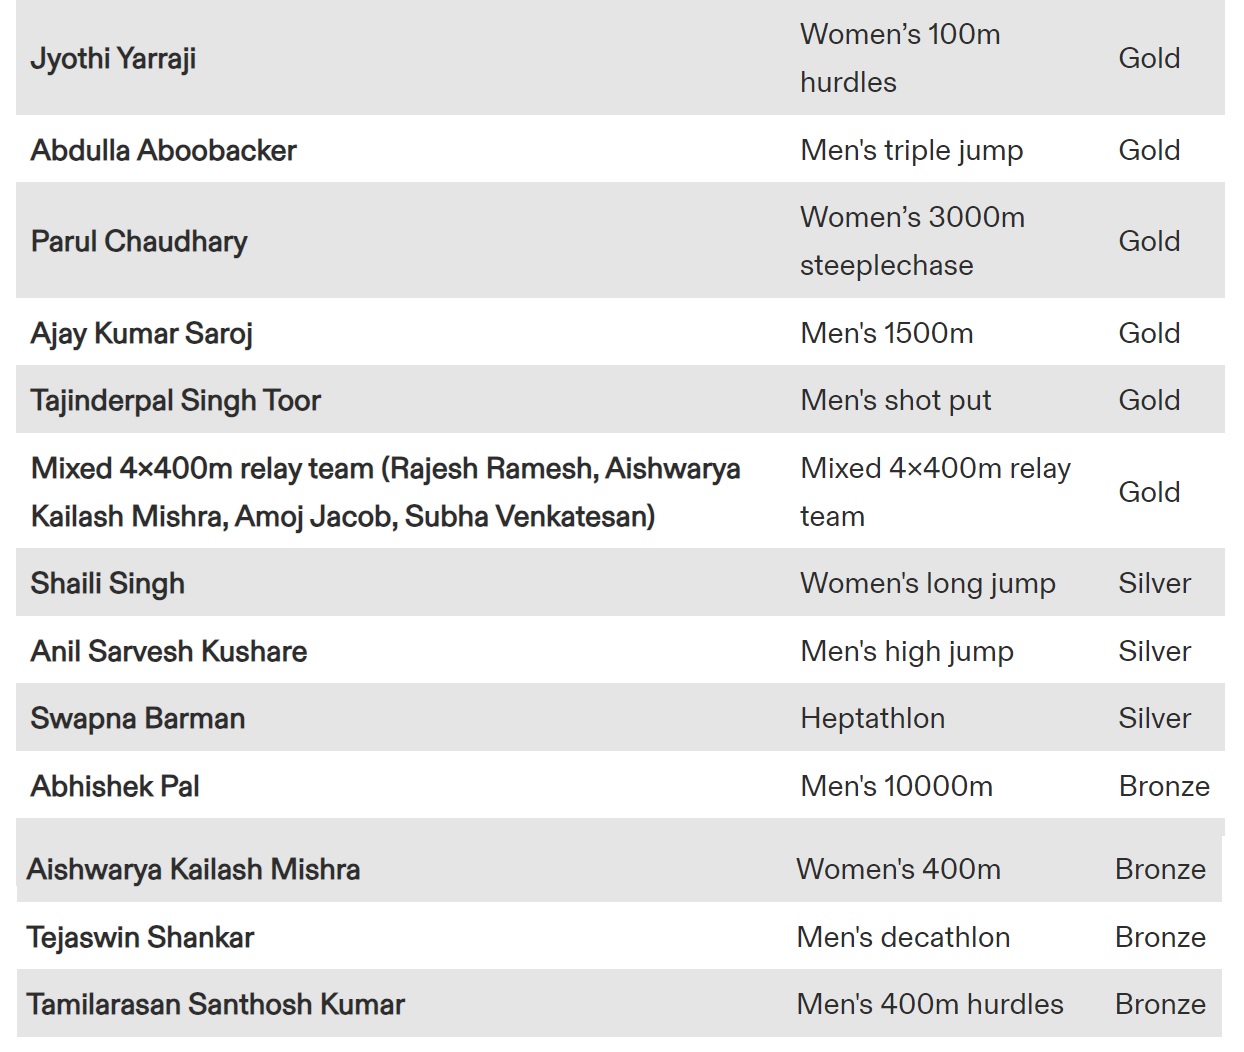Select the Men's shot put event text
The height and width of the screenshot is (1052, 1244).
pos(895,400)
